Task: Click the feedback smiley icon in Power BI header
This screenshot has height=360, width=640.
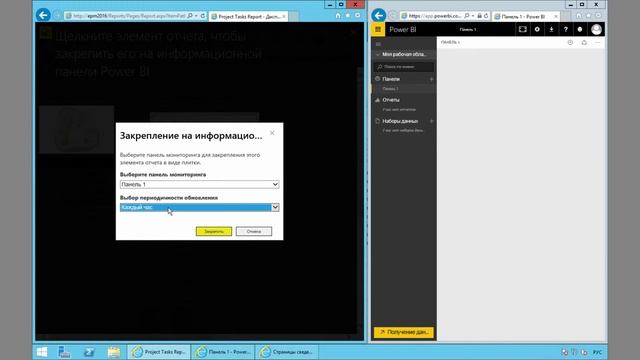Action: pyautogui.click(x=580, y=29)
